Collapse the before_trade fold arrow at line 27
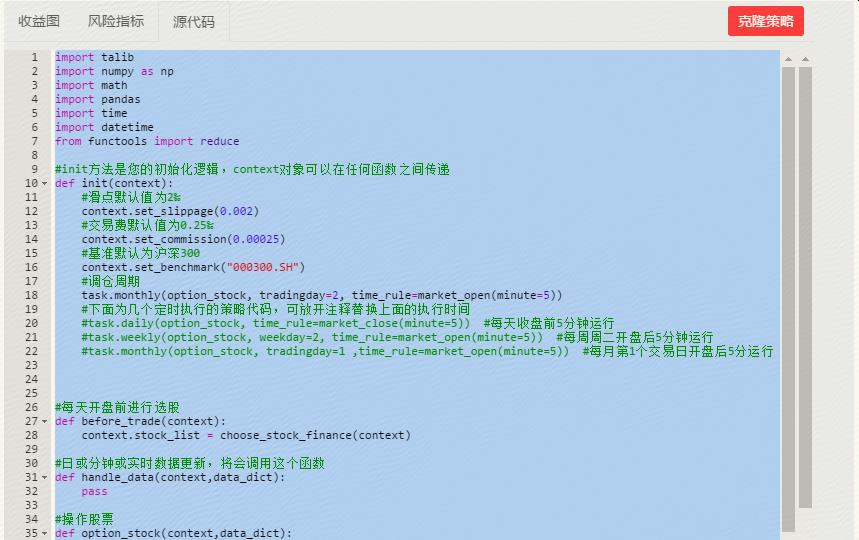The height and width of the screenshot is (540, 859). point(45,422)
